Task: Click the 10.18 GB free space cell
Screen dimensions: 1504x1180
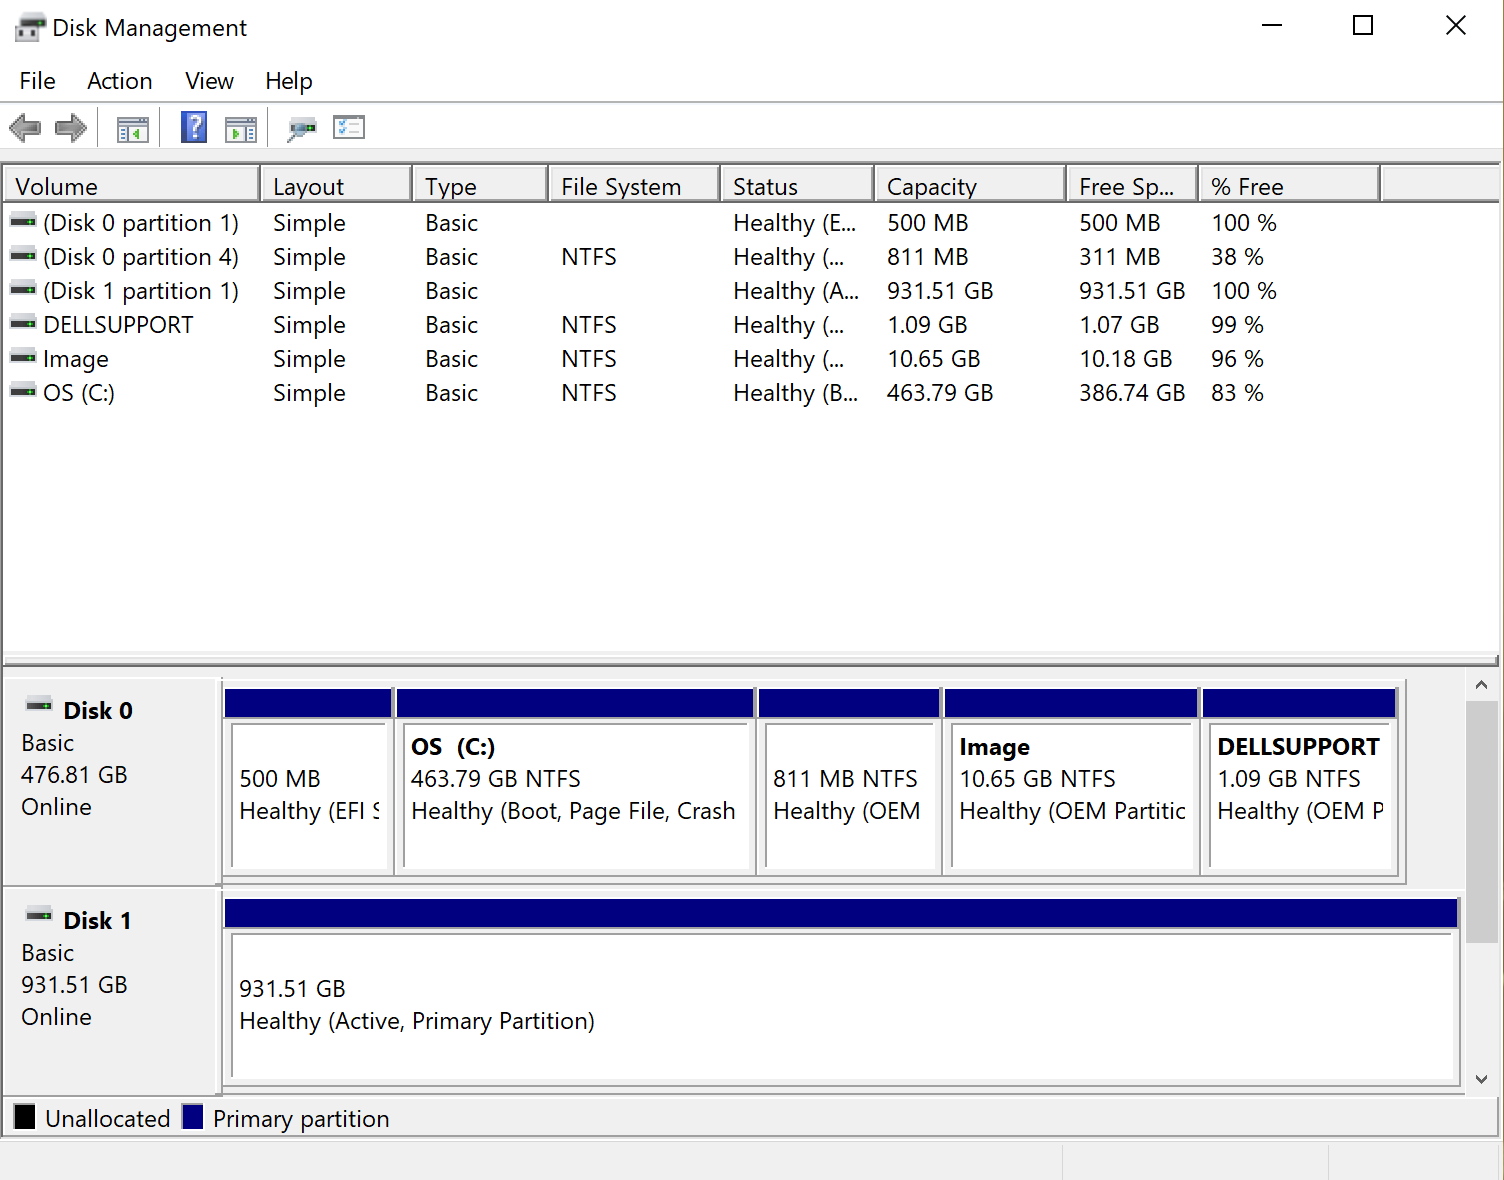Action: click(1125, 359)
